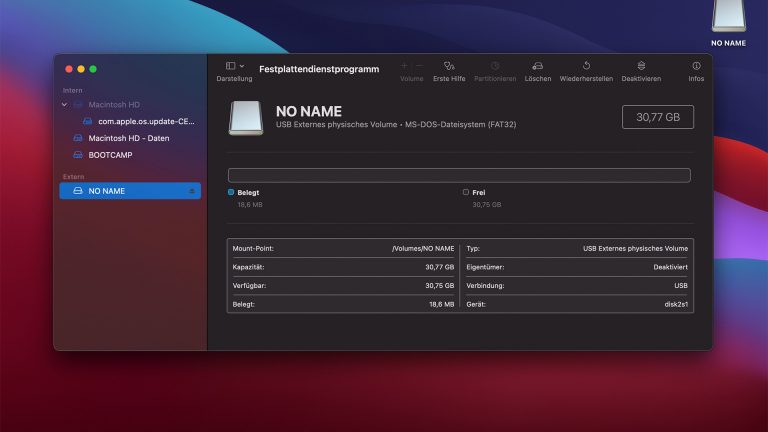
Task: Remove a volume with the minus button
Action: tap(419, 66)
